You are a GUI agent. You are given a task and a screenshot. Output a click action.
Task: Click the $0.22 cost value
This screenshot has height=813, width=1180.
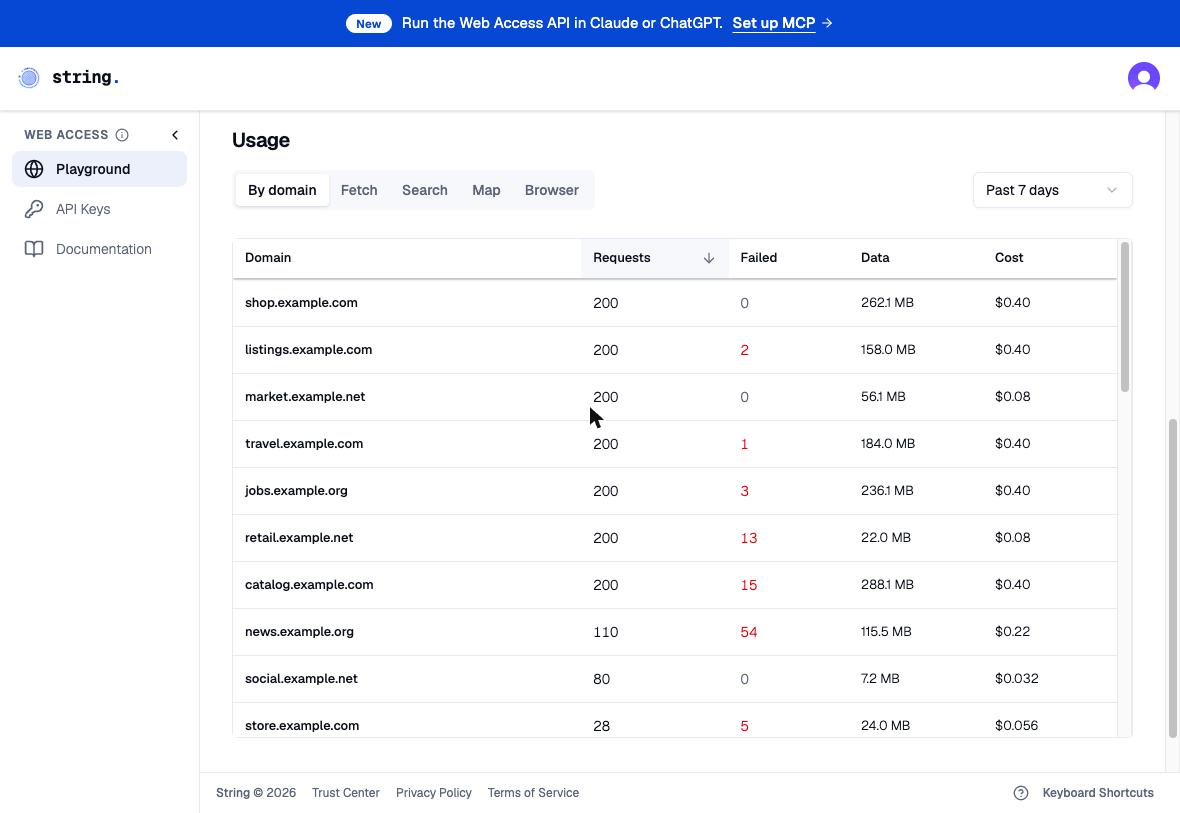point(1012,632)
